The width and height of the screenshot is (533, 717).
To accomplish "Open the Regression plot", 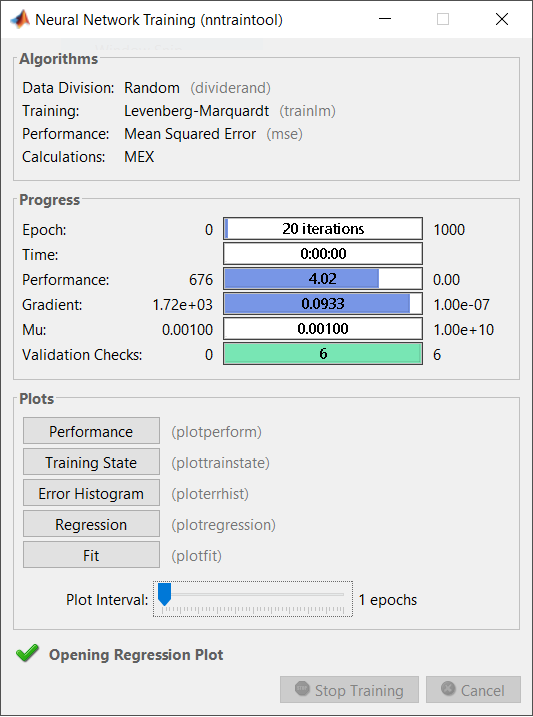I will [91, 524].
